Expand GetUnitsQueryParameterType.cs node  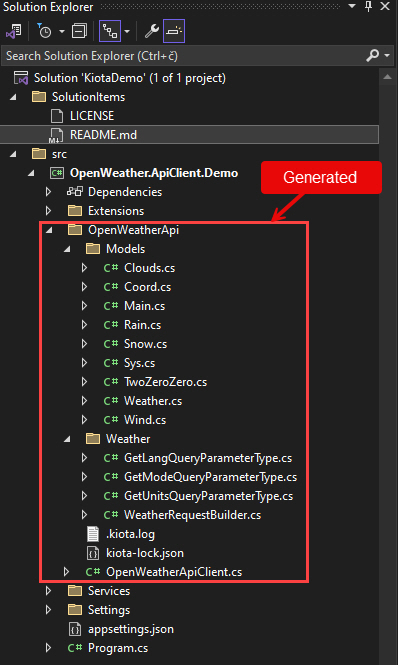84,496
